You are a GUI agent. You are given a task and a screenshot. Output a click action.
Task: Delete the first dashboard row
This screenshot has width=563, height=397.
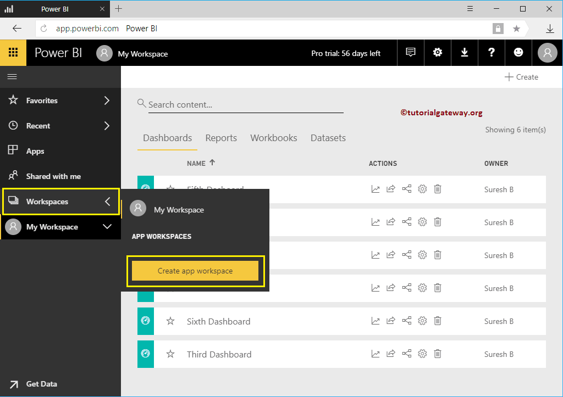437,189
